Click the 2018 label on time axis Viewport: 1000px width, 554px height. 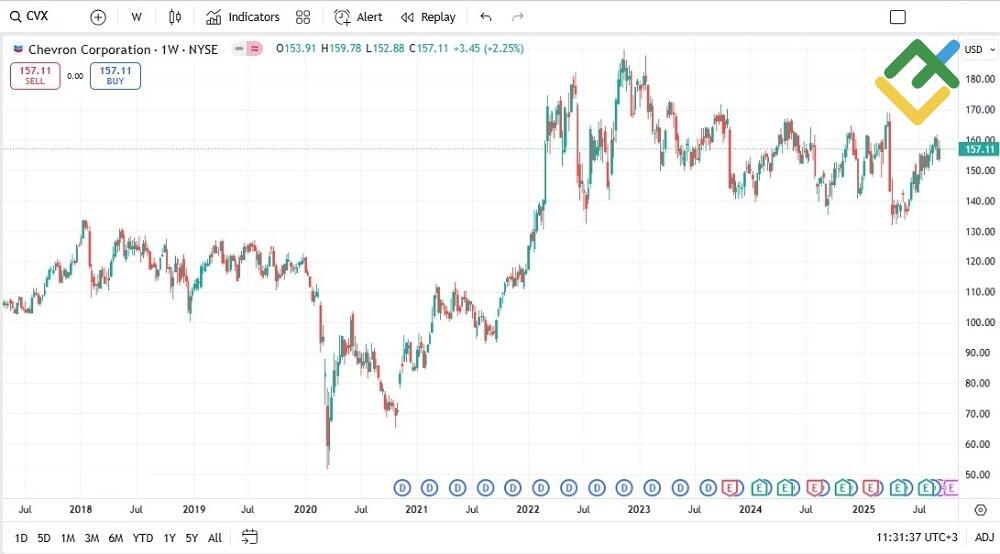coord(80,509)
